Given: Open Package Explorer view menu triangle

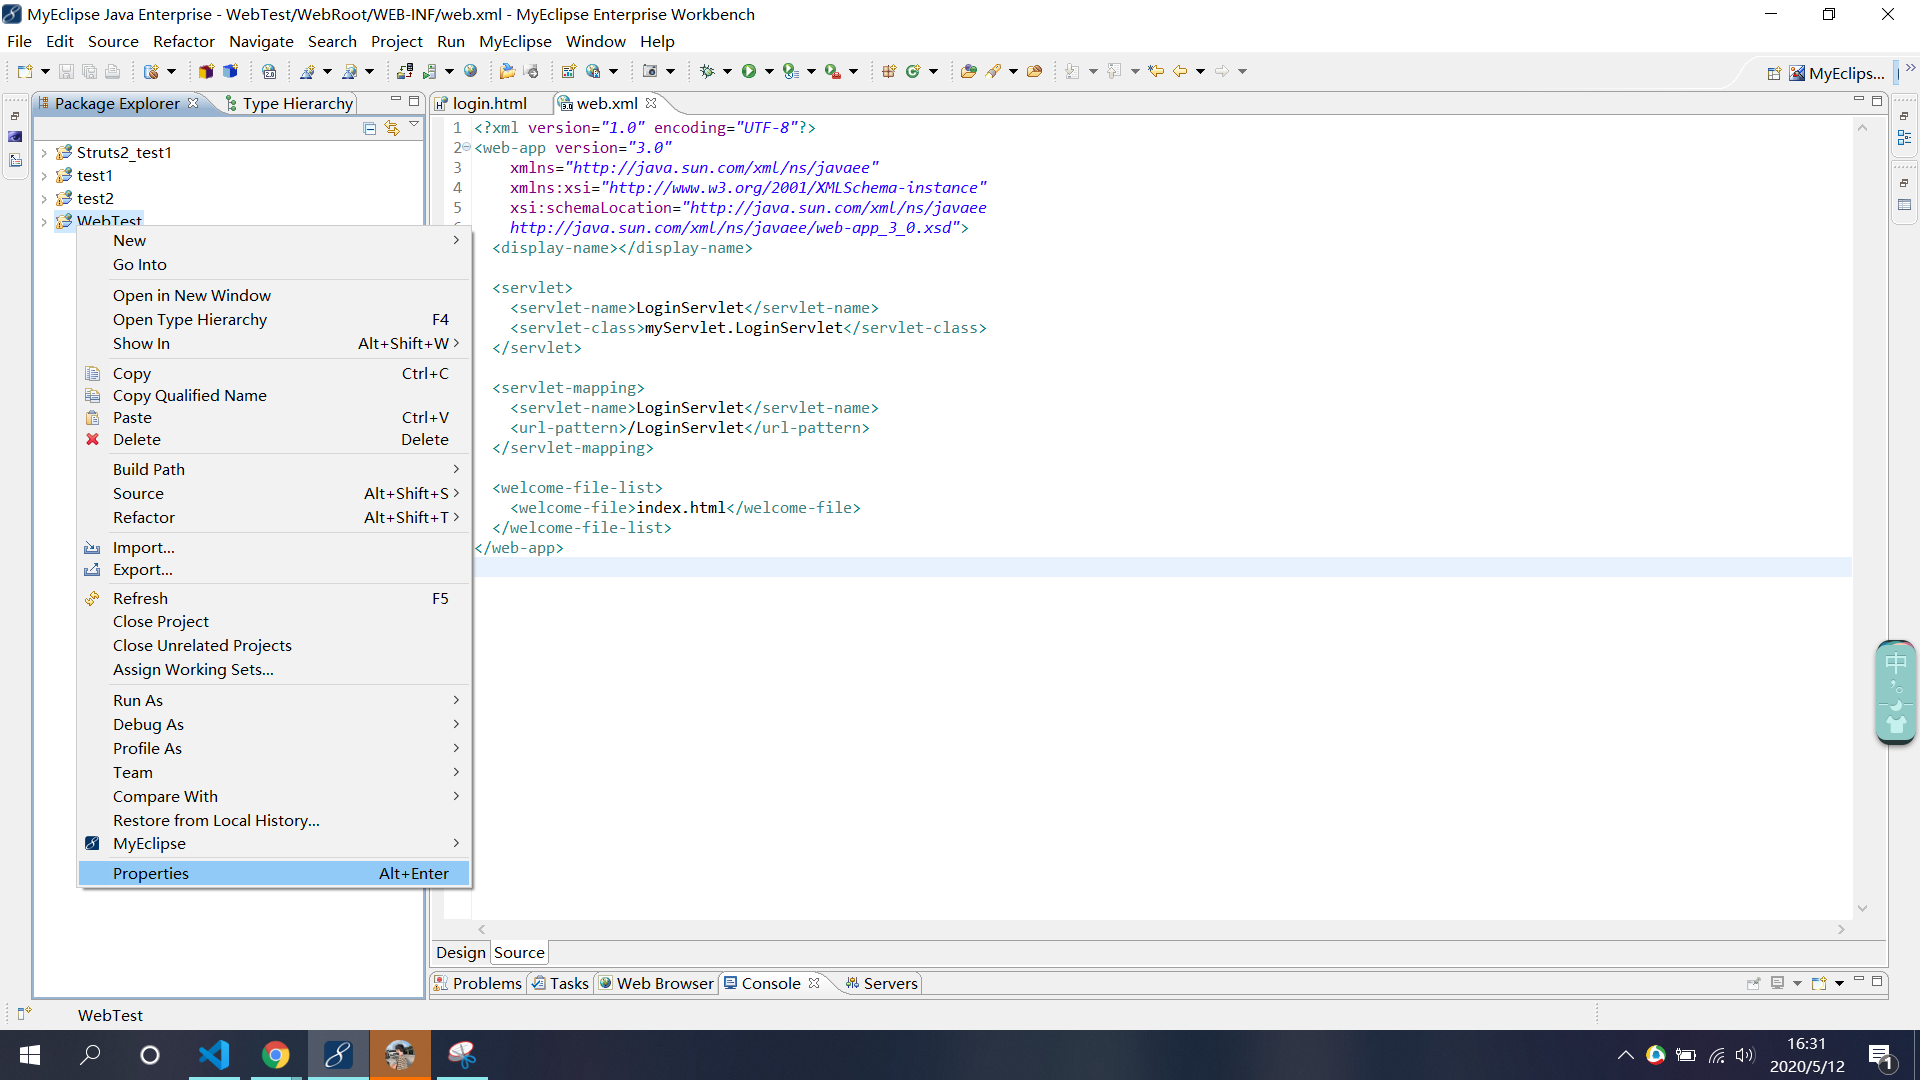Looking at the screenshot, I should [414, 126].
